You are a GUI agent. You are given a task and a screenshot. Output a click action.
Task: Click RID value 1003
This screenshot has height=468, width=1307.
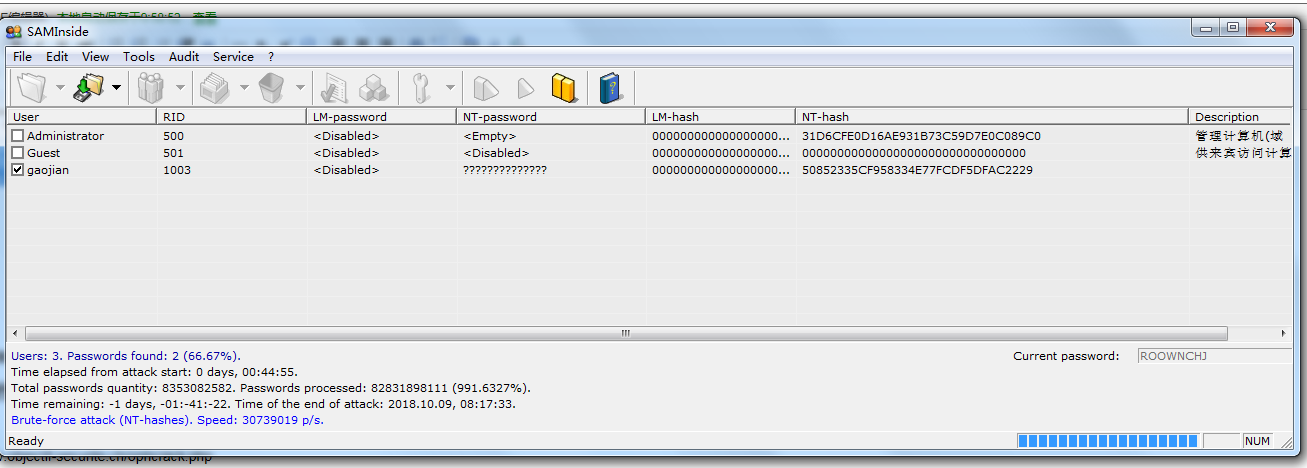click(x=177, y=170)
